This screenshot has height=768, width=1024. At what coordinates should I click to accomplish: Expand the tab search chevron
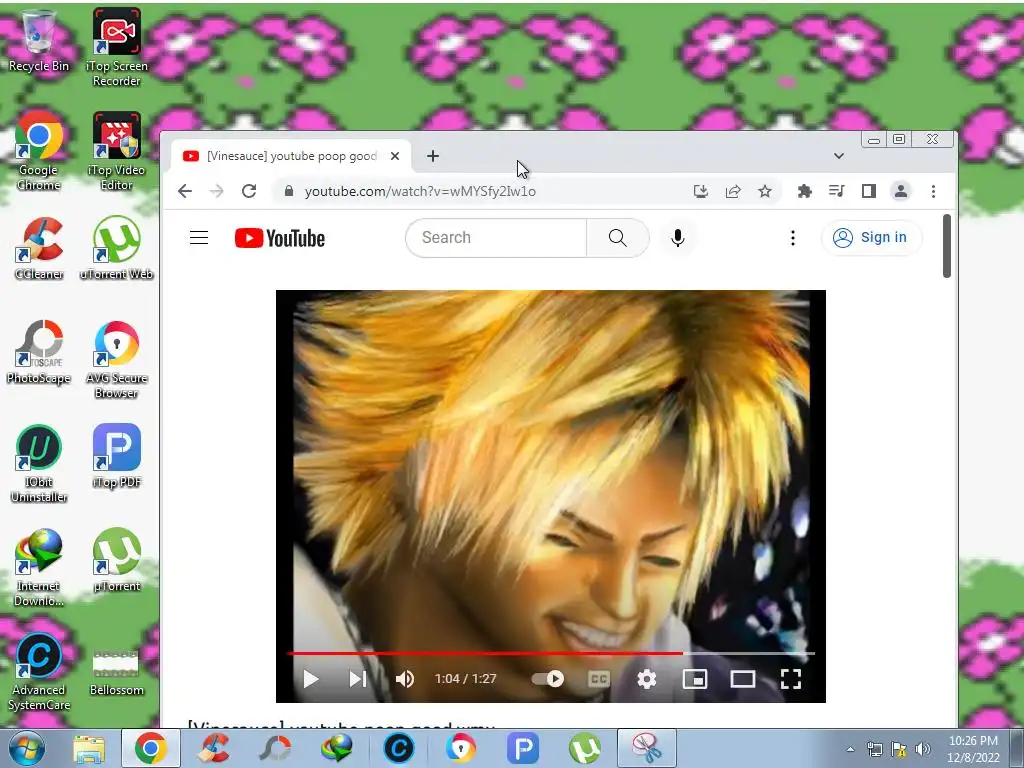839,156
